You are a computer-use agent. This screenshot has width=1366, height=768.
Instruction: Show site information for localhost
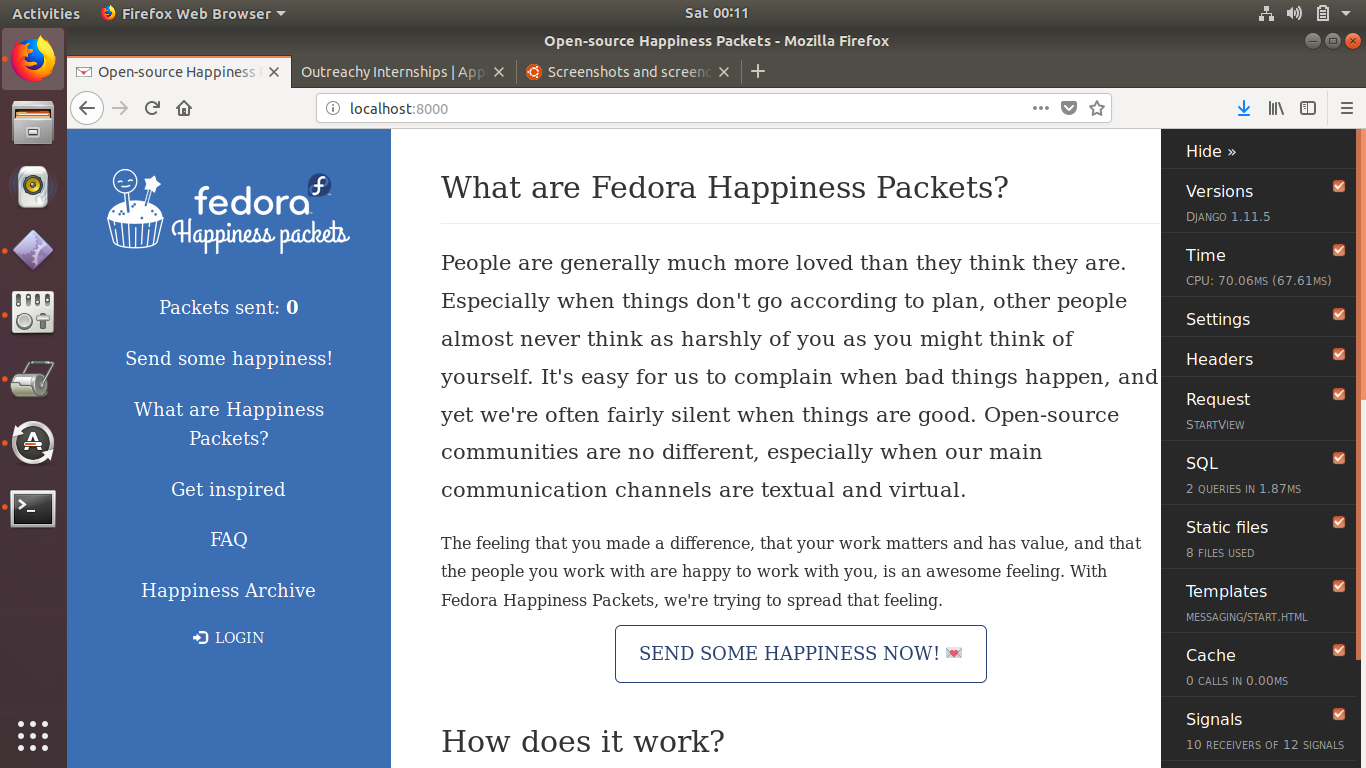tap(333, 108)
